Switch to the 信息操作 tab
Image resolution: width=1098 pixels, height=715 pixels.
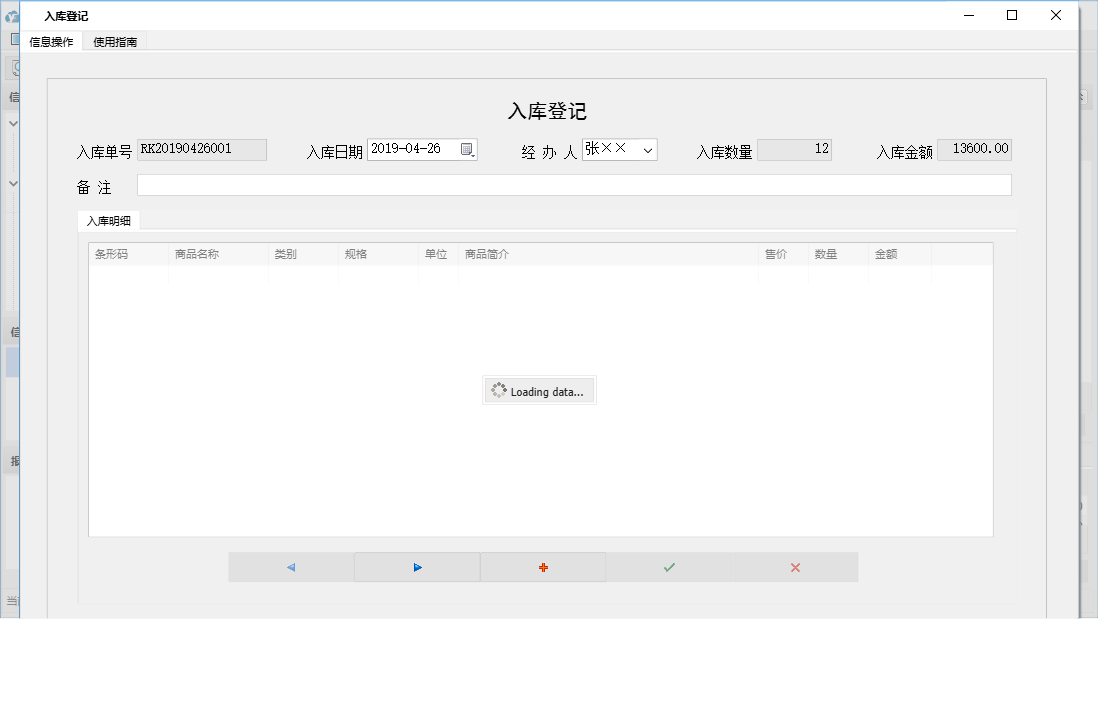click(51, 42)
